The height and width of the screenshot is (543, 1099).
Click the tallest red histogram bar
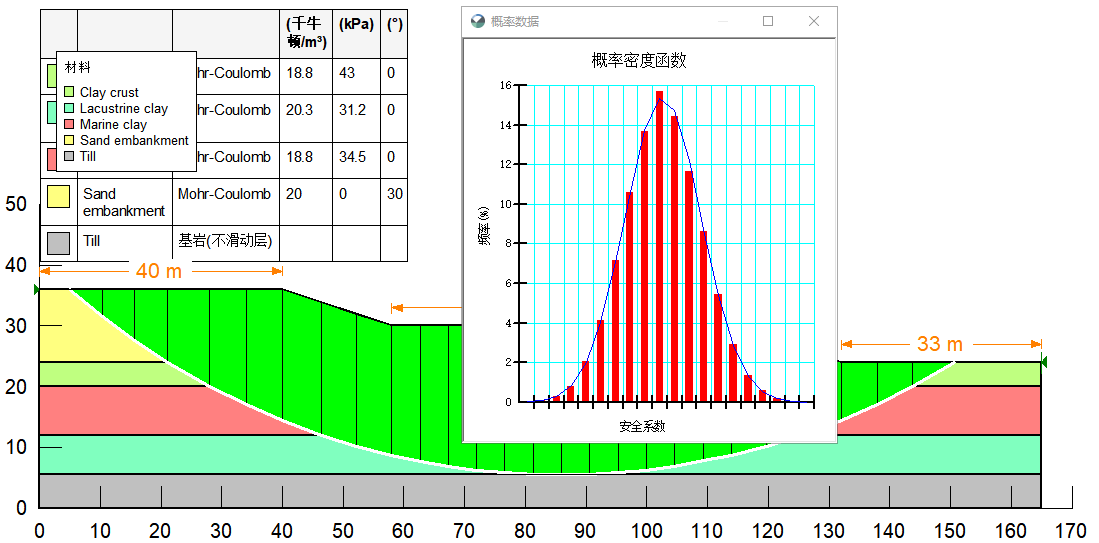(659, 246)
